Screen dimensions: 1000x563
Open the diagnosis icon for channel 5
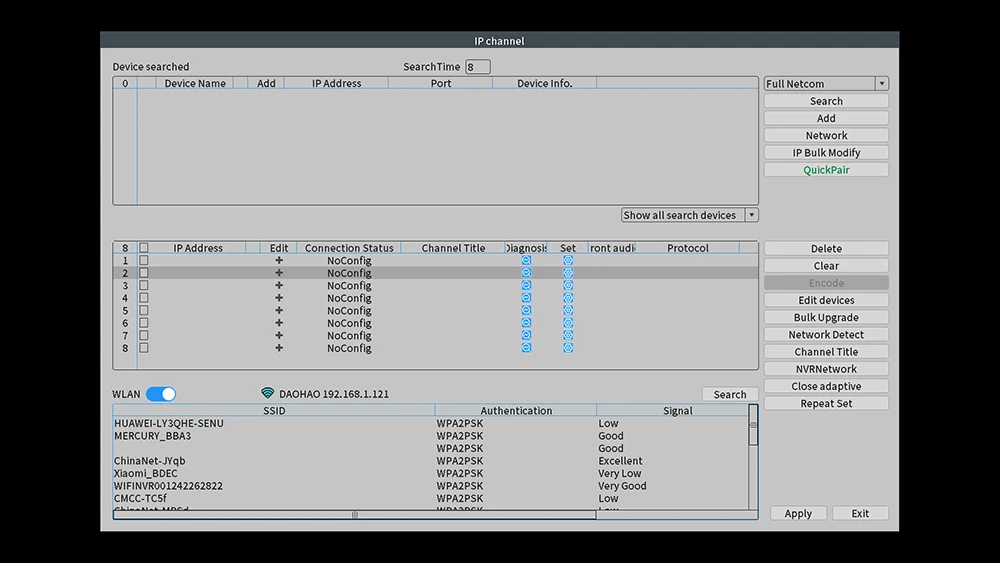[526, 311]
